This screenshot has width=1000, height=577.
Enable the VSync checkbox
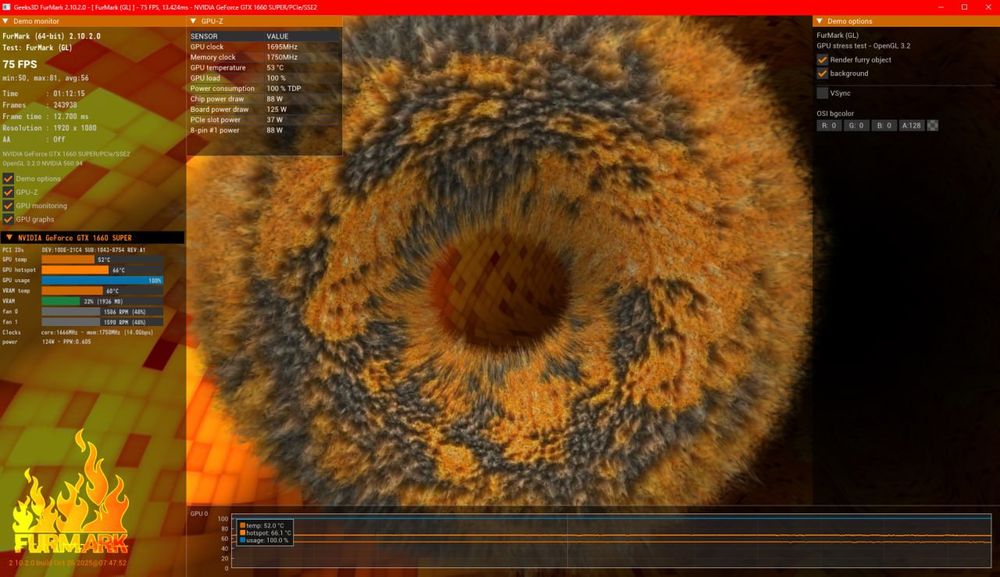pyautogui.click(x=822, y=93)
